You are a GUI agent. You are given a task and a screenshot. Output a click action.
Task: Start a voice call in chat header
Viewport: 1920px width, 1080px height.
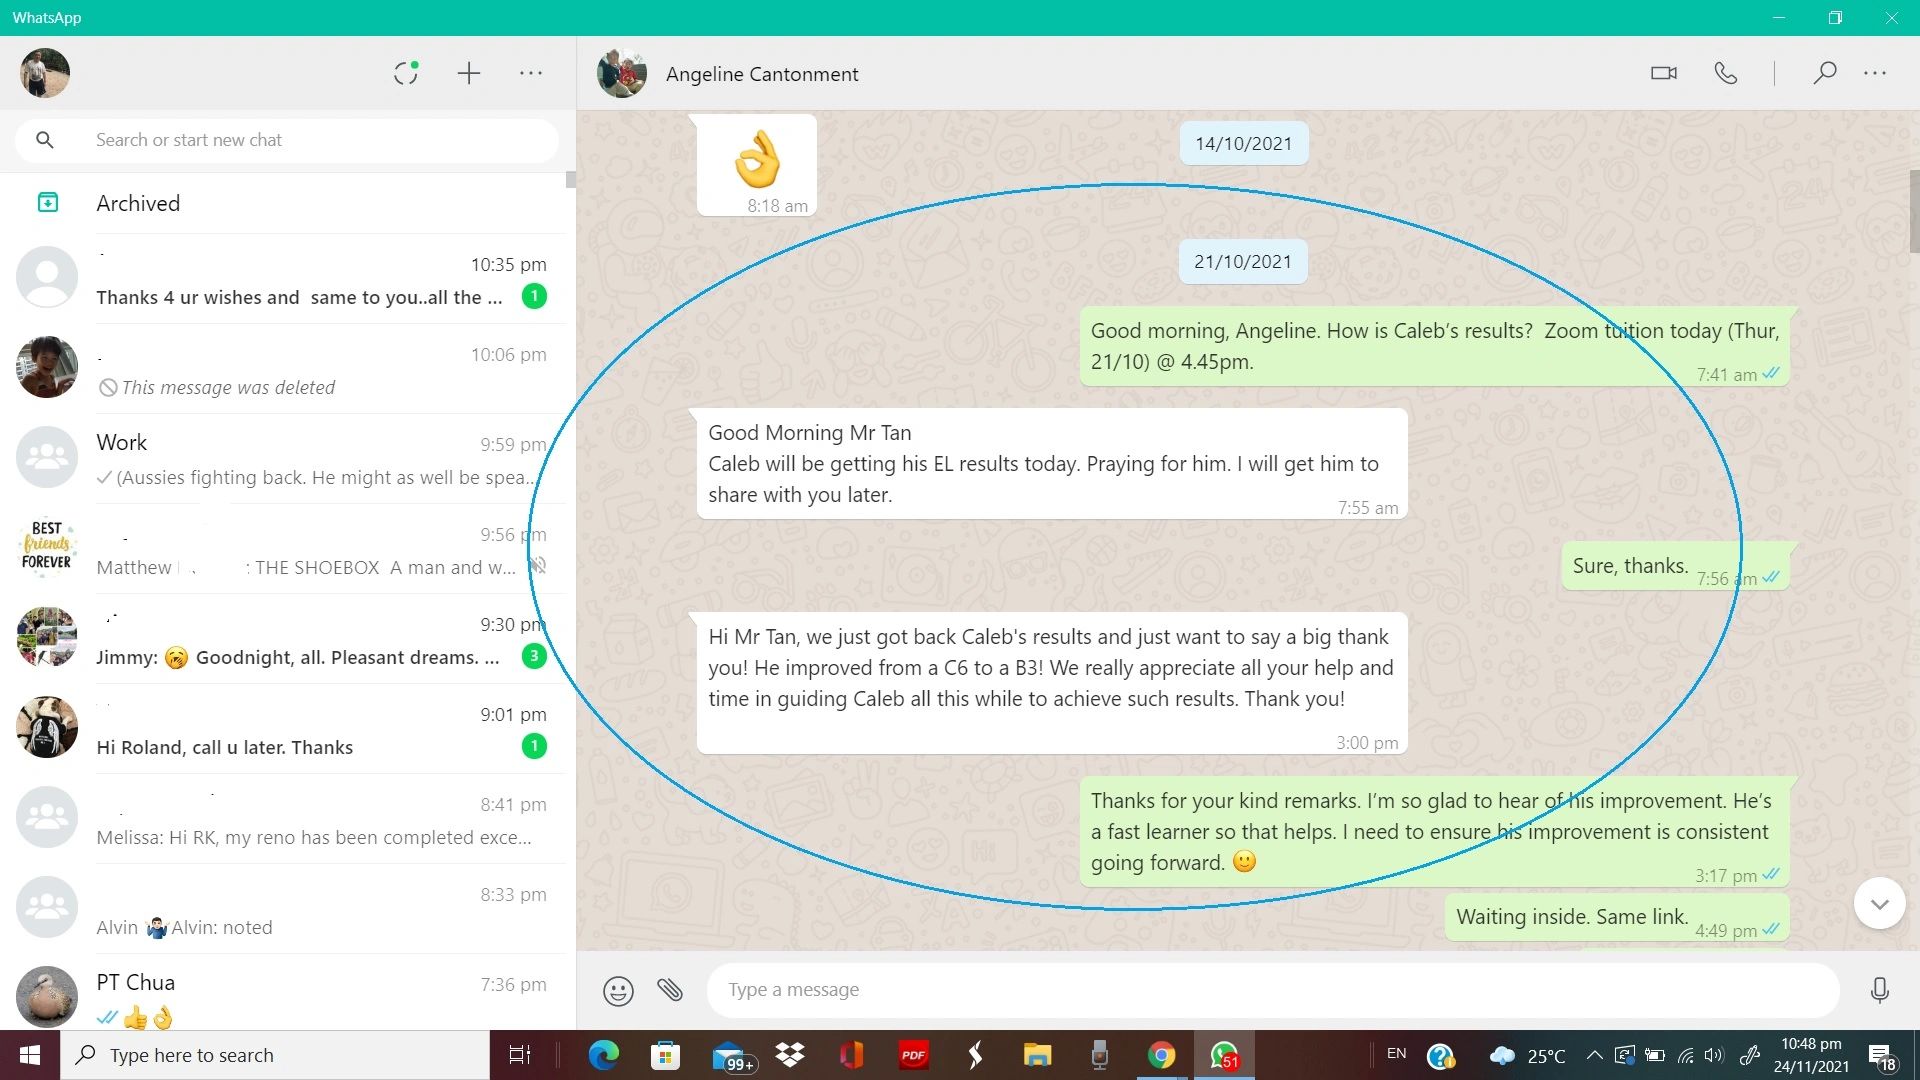1725,73
